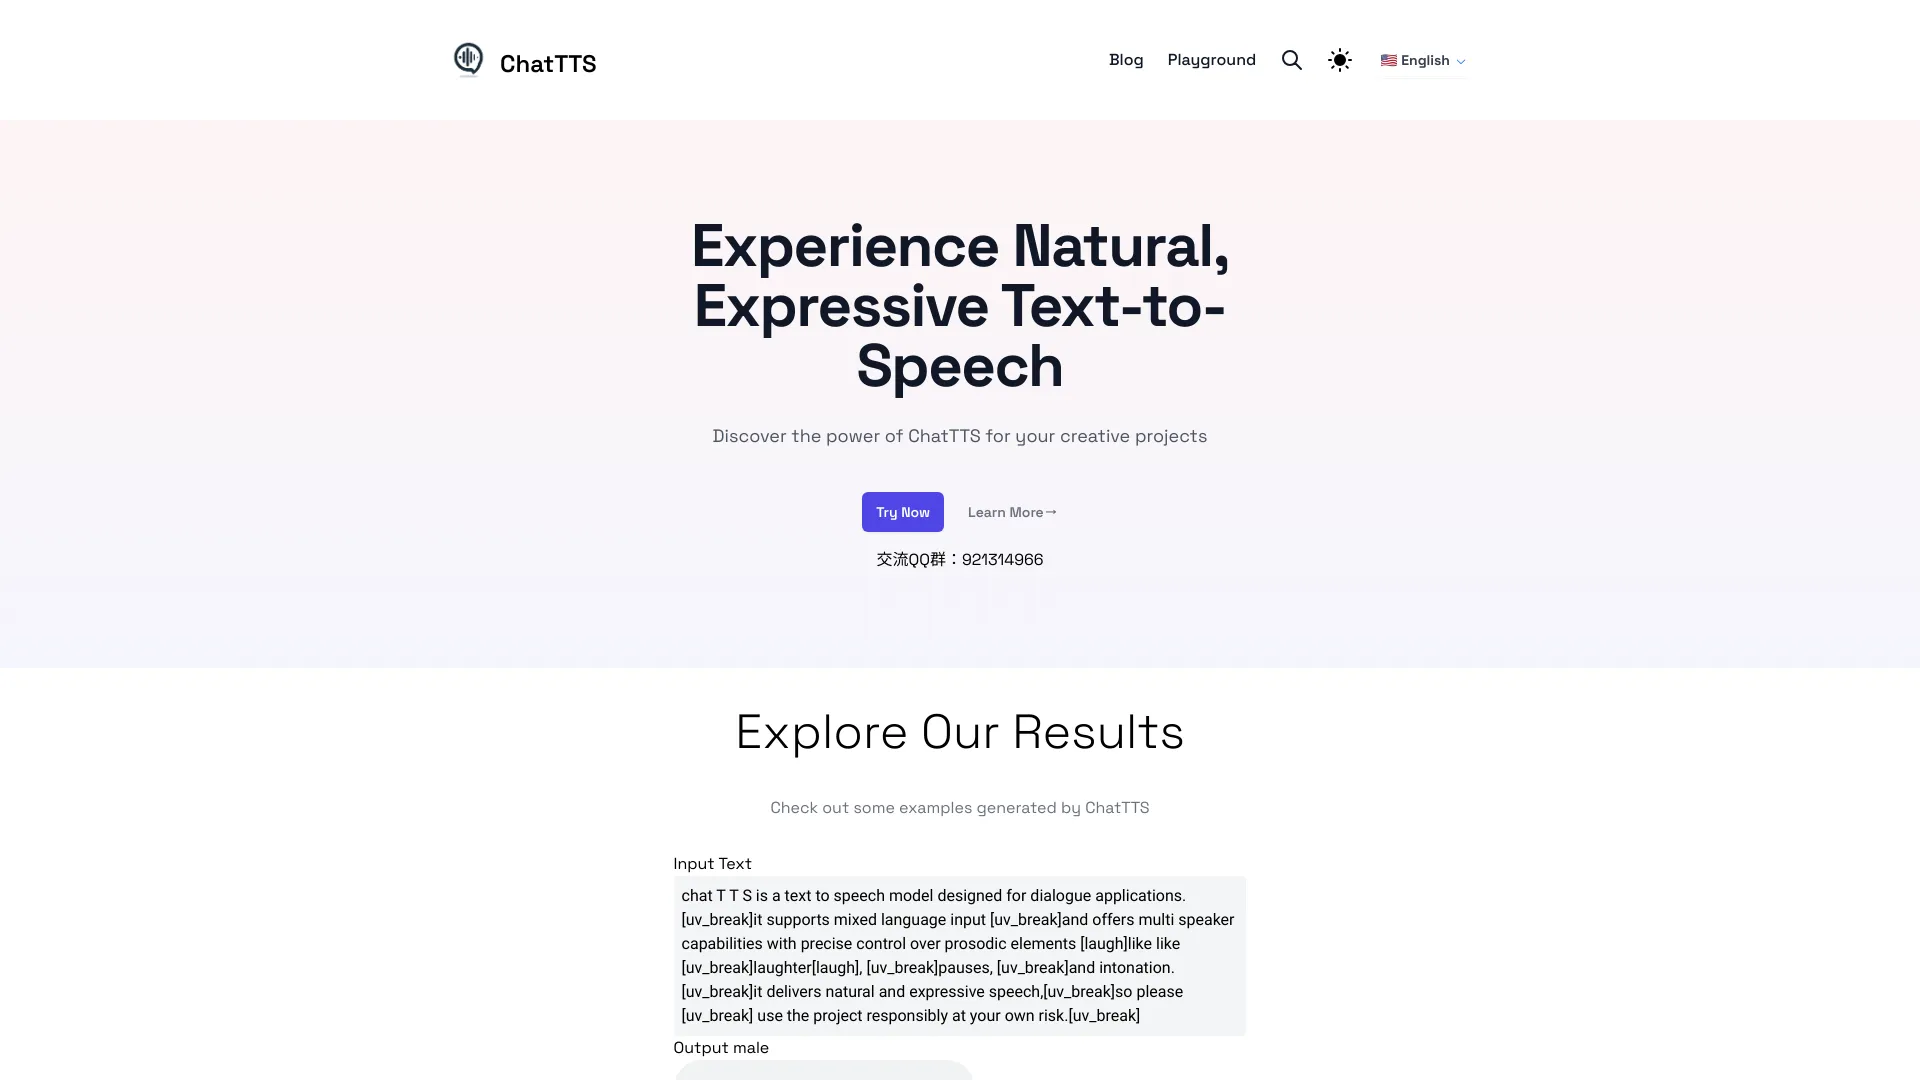Screen dimensions: 1920x1080
Task: Click the search icon
Action: pyautogui.click(x=1292, y=59)
